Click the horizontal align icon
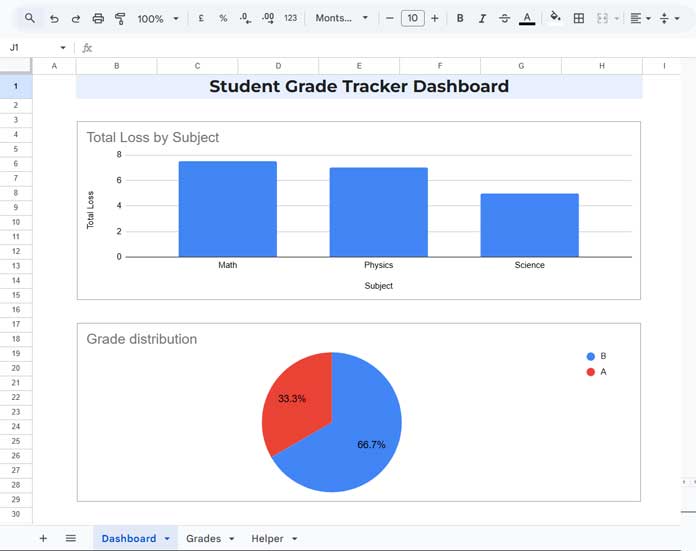The image size is (696, 551). (x=636, y=18)
